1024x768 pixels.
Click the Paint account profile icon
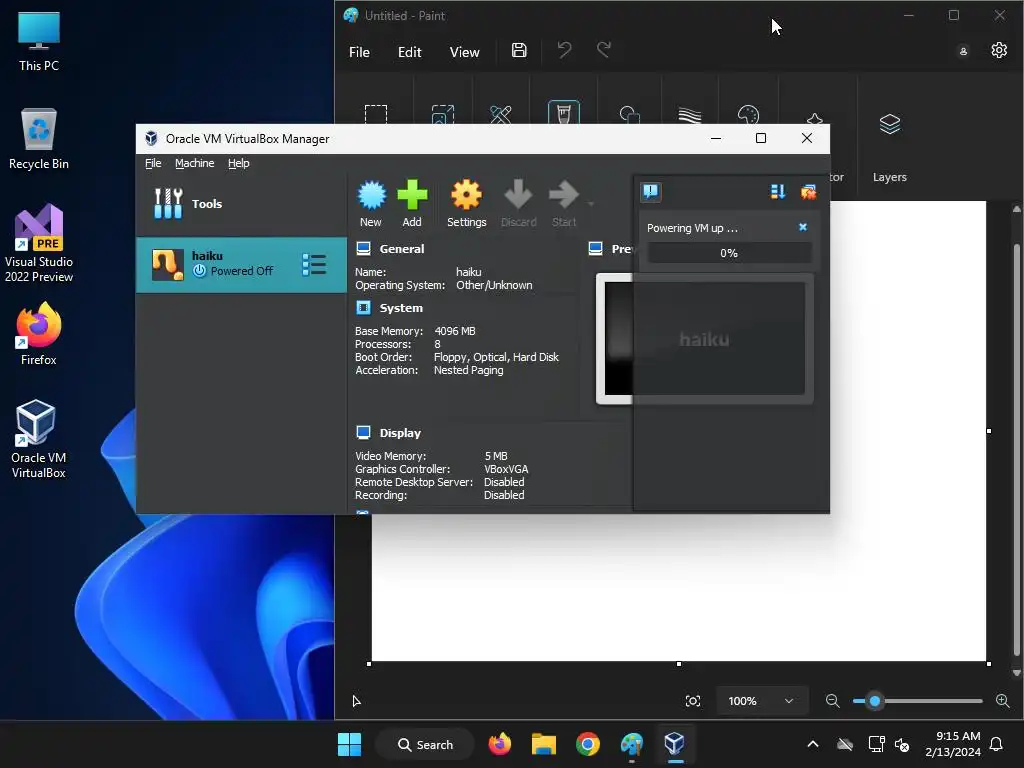coord(963,51)
